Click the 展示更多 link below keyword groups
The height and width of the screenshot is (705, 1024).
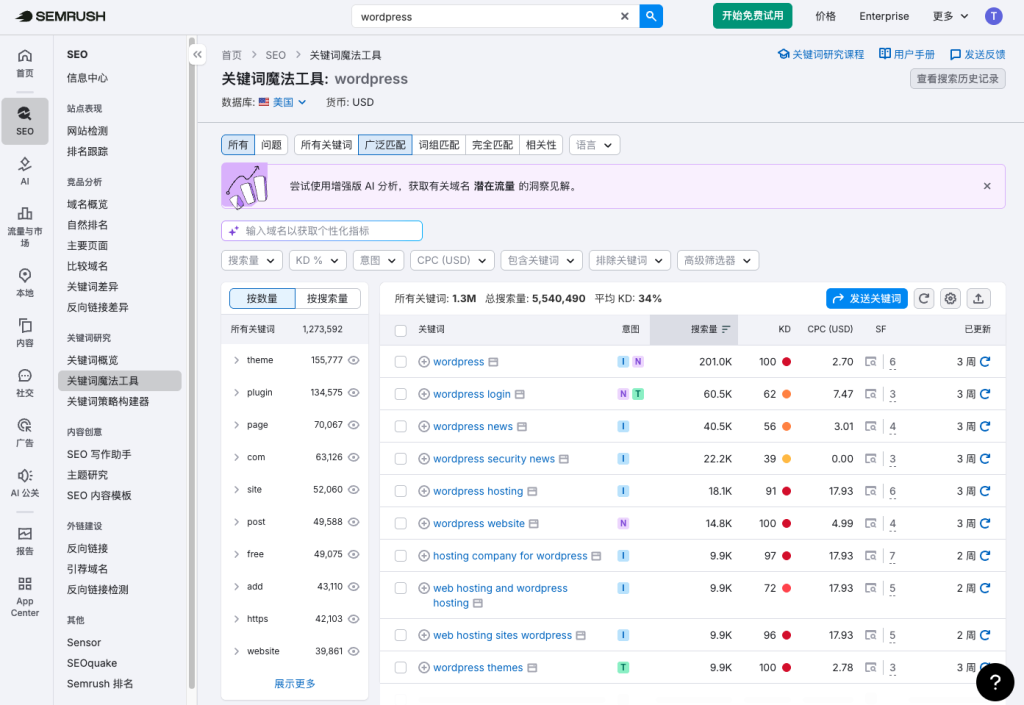[x=294, y=683]
